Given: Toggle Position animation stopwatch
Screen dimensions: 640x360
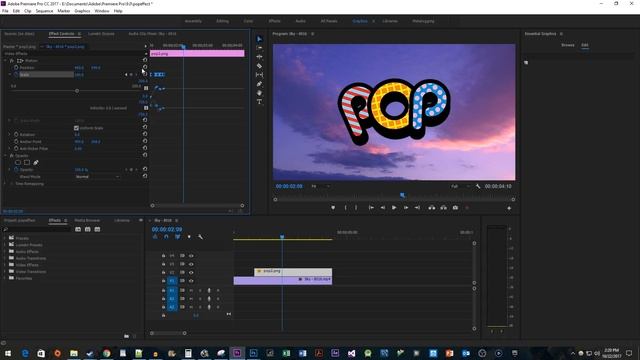Looking at the screenshot, I should point(16,68).
